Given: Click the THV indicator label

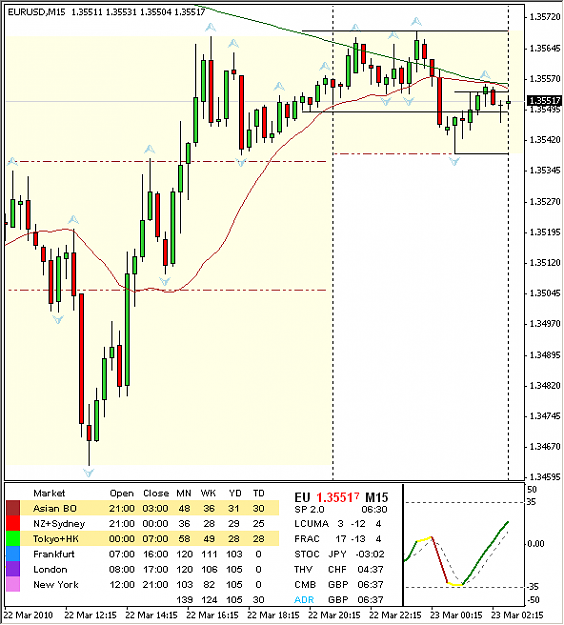Looking at the screenshot, I should click(x=303, y=569).
